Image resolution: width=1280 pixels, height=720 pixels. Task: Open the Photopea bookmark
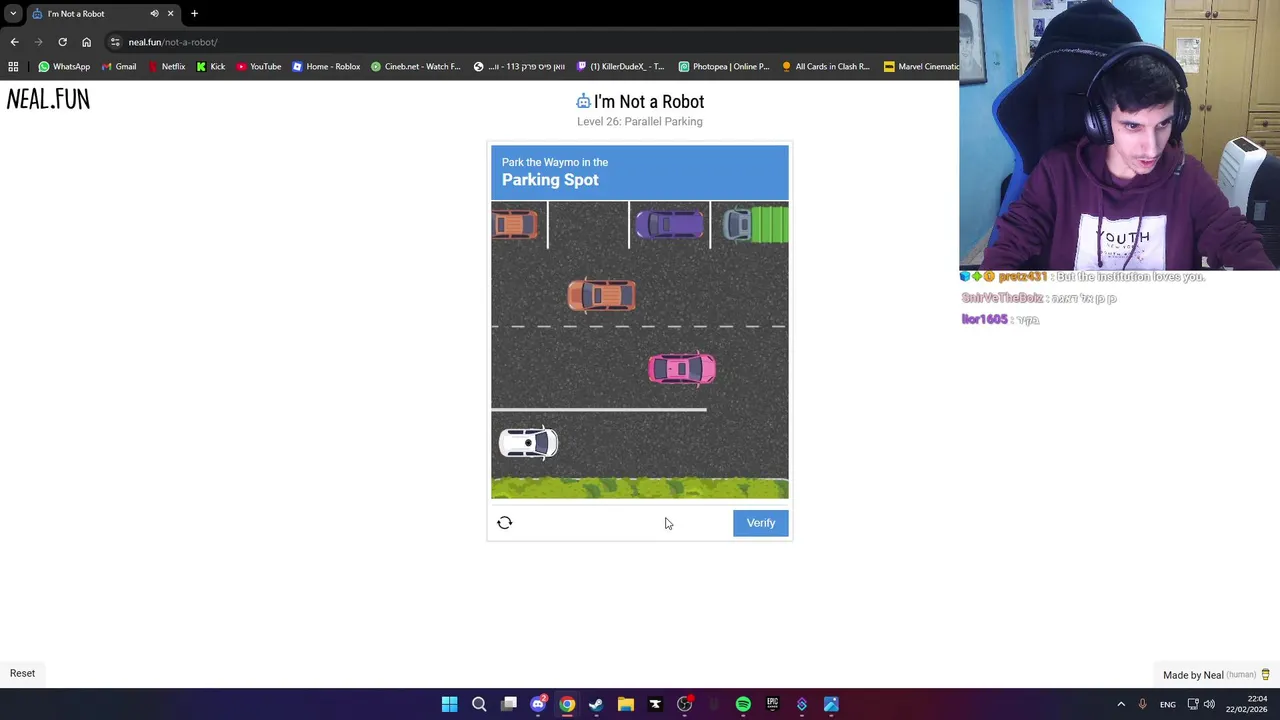click(x=724, y=67)
